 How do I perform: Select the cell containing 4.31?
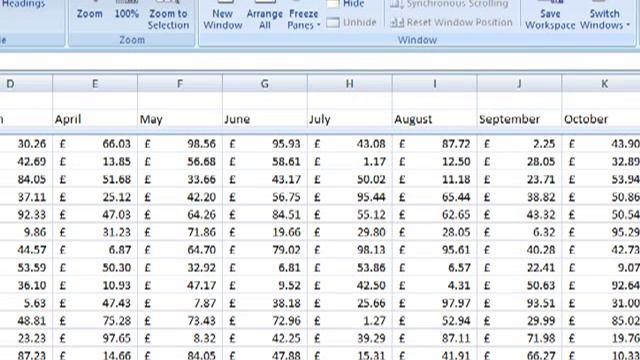[x=435, y=285]
